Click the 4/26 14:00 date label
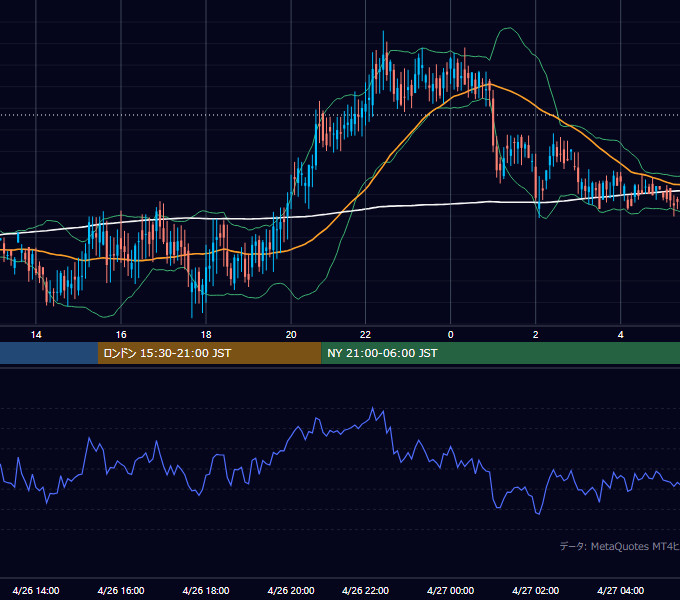The width and height of the screenshot is (680, 600). pyautogui.click(x=36, y=590)
